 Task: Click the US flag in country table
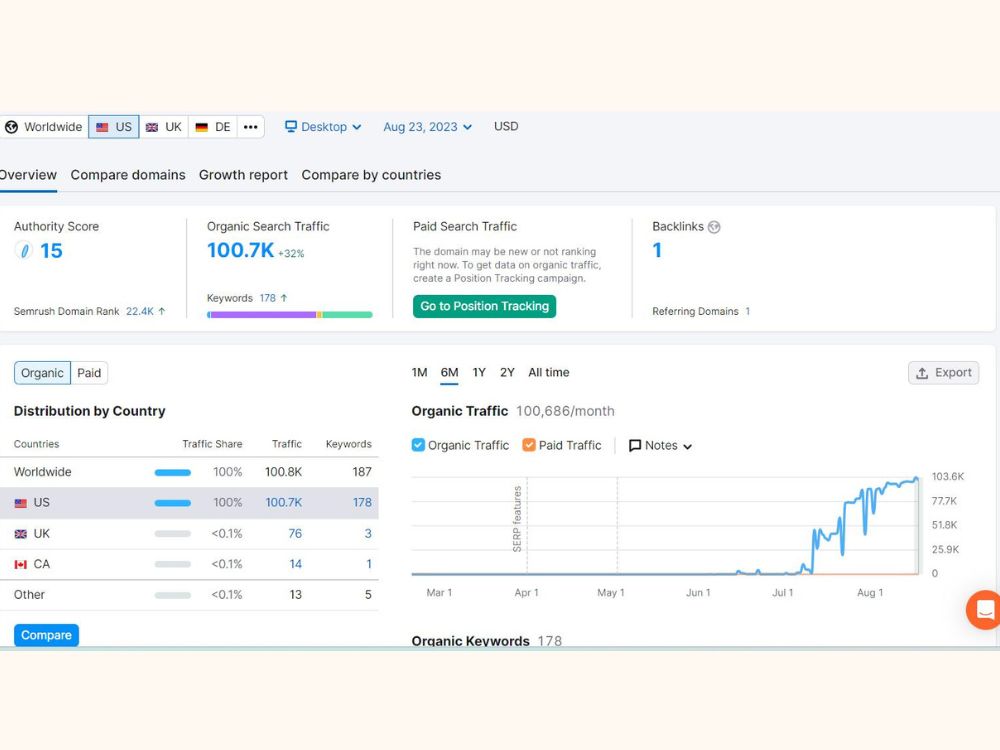pyautogui.click(x=20, y=503)
